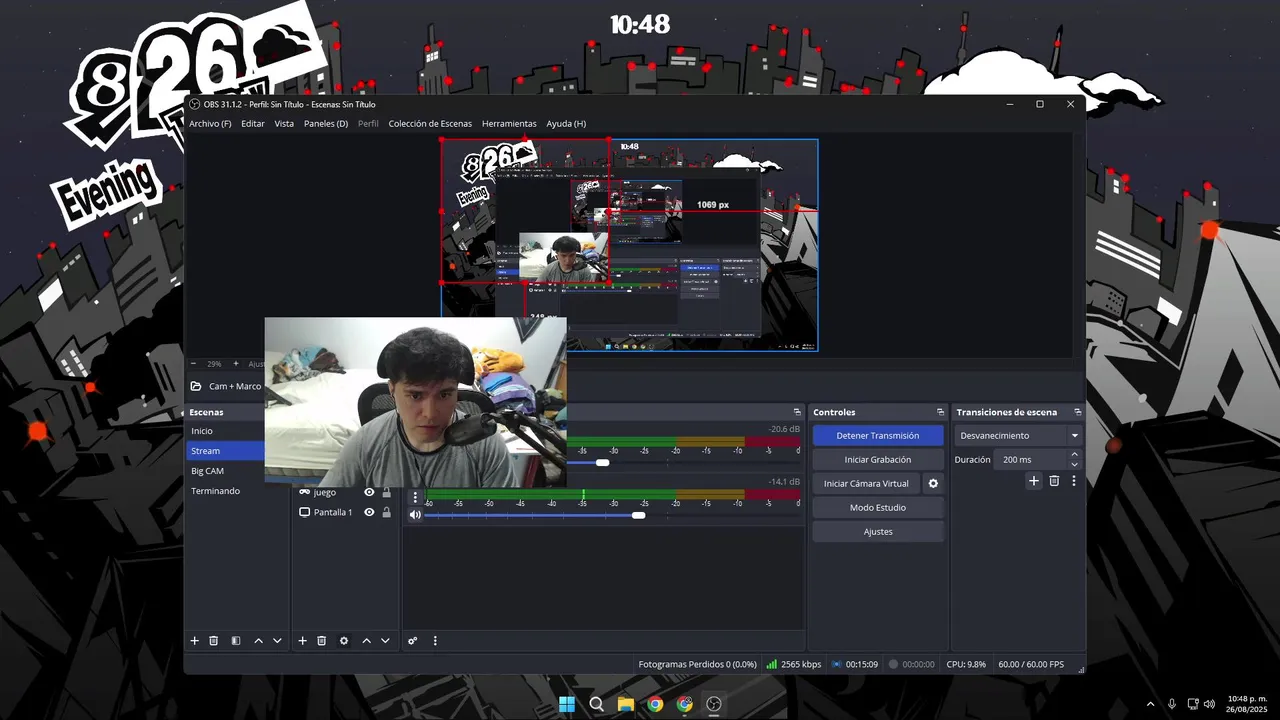This screenshot has height=720, width=1280.
Task: Move scene down in Escenas toolbar
Action: (277, 641)
